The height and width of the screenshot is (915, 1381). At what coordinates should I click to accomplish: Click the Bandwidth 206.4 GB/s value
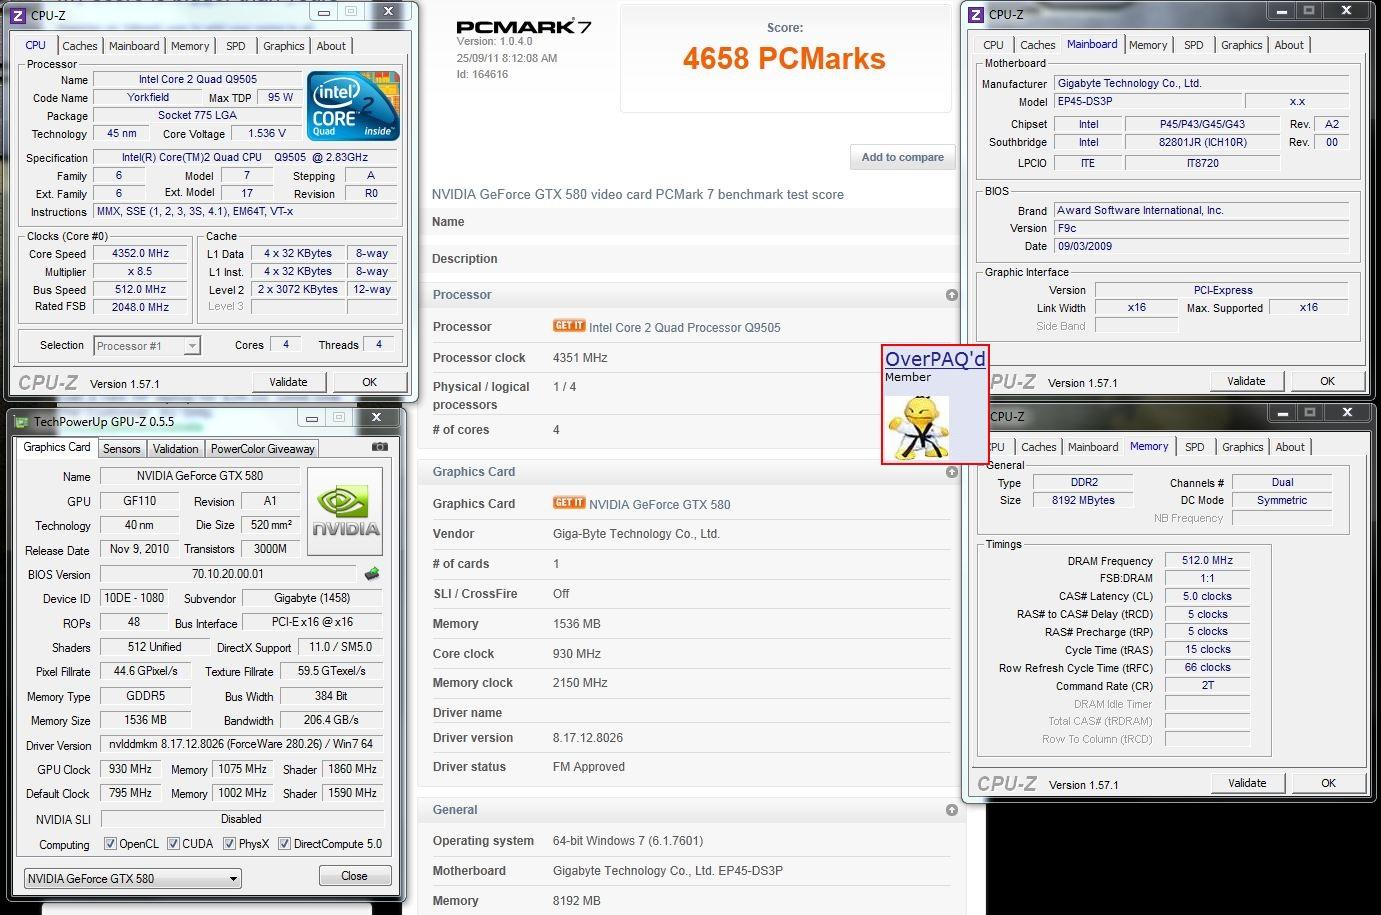point(331,719)
